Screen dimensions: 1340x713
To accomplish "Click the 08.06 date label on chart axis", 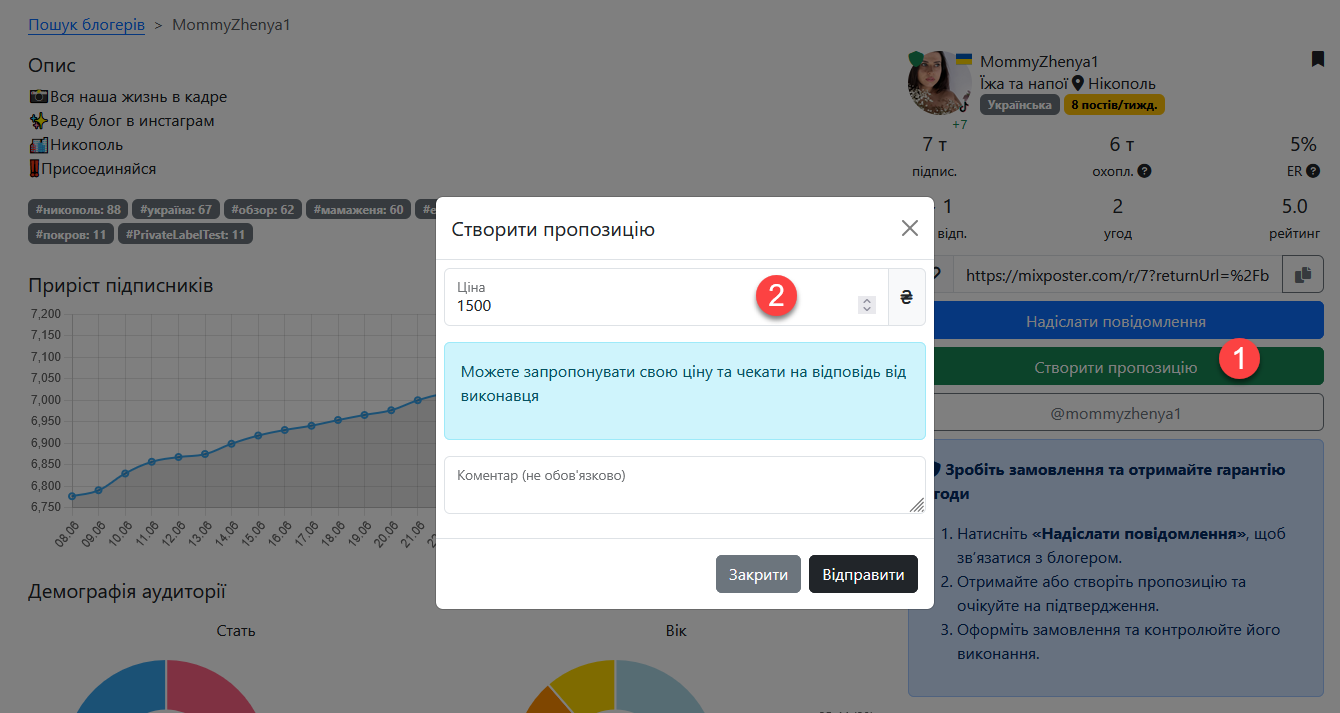I will tap(68, 536).
